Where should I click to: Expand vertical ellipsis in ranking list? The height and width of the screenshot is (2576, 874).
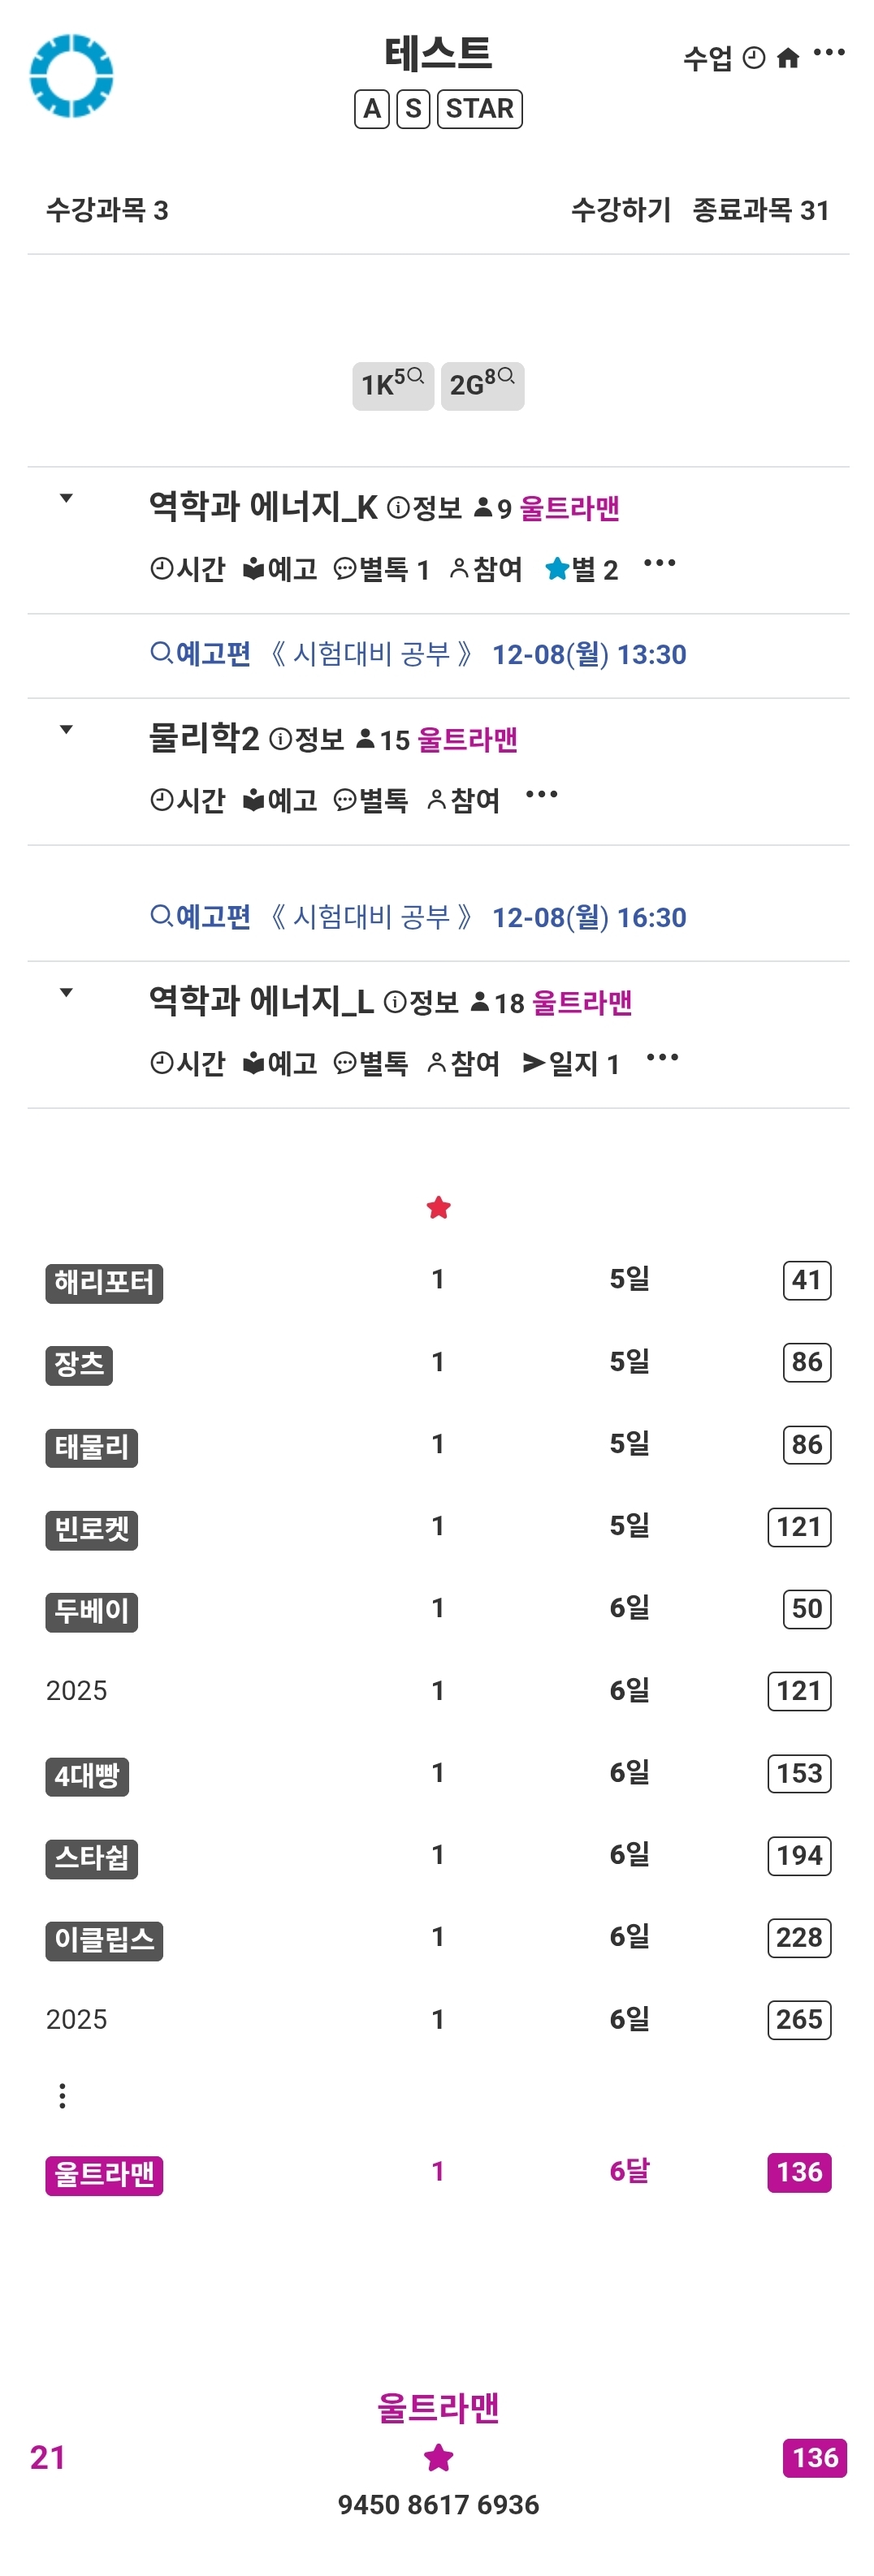click(62, 2096)
